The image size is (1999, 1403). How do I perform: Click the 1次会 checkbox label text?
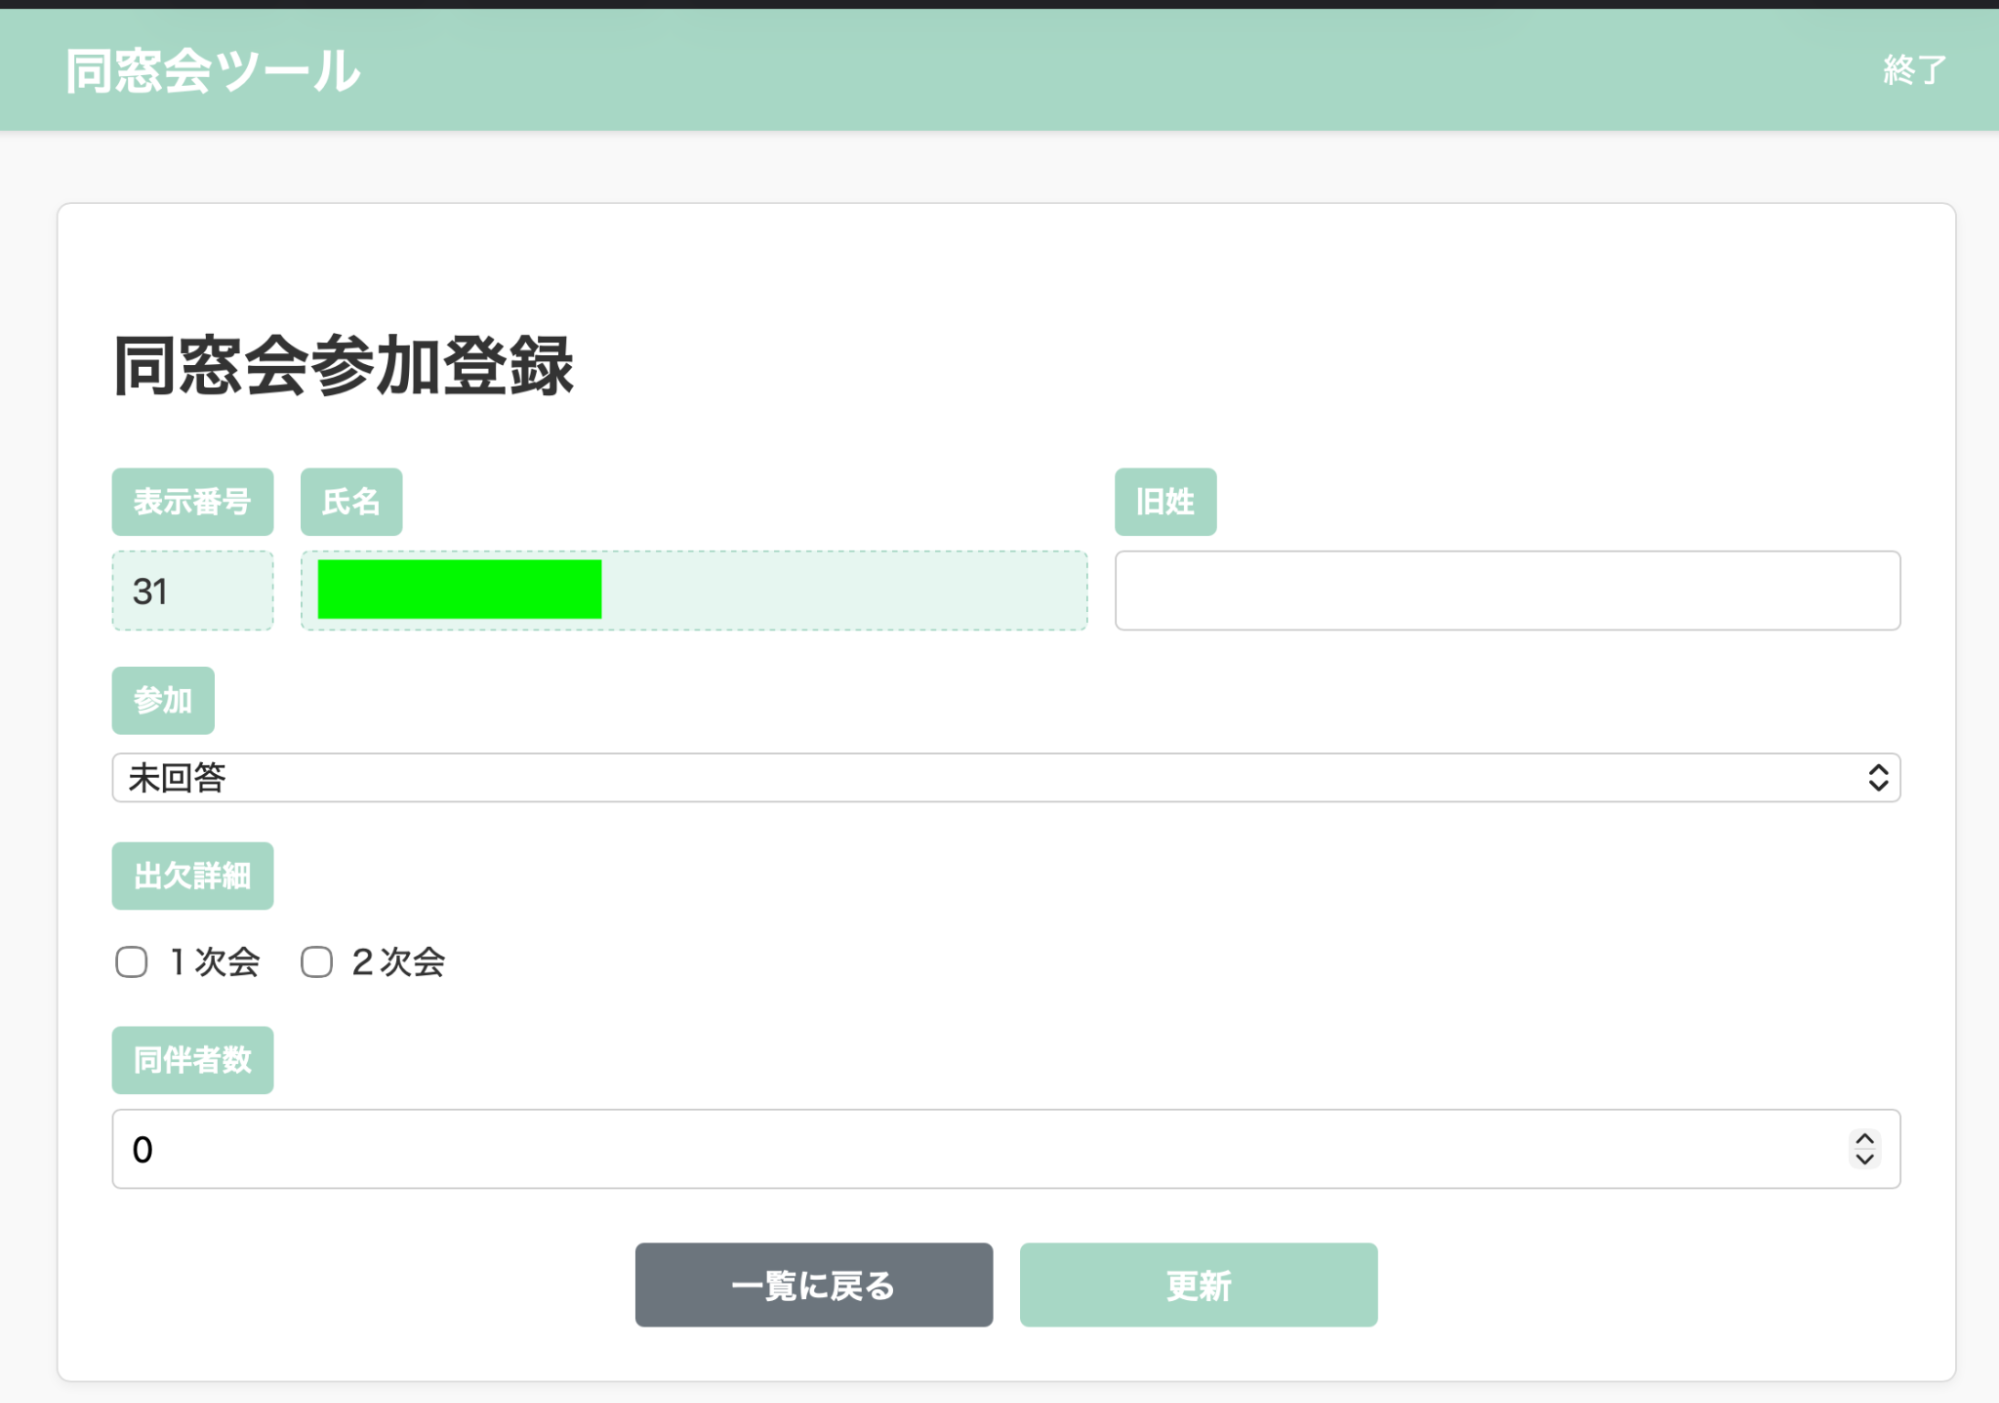point(215,962)
